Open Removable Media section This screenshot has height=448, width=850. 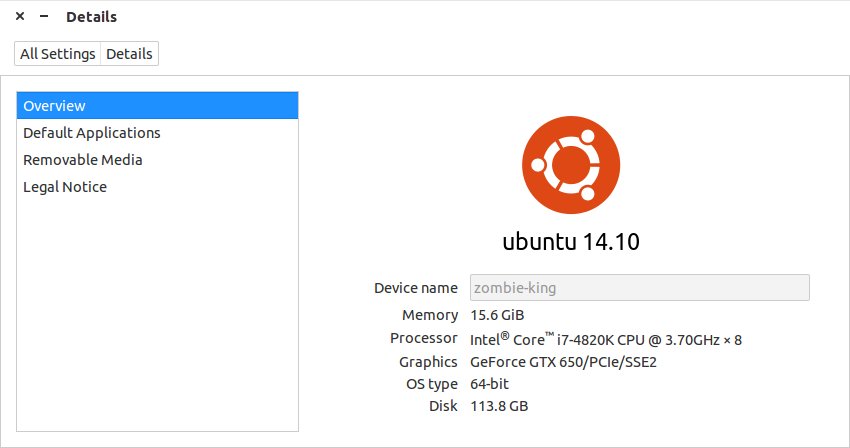click(x=157, y=160)
